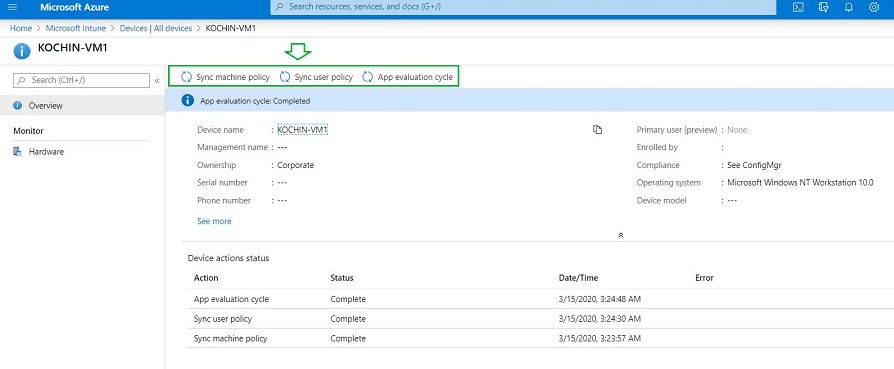Go to the Home breadcrumb
Screen dimensions: 894x369
[21, 28]
